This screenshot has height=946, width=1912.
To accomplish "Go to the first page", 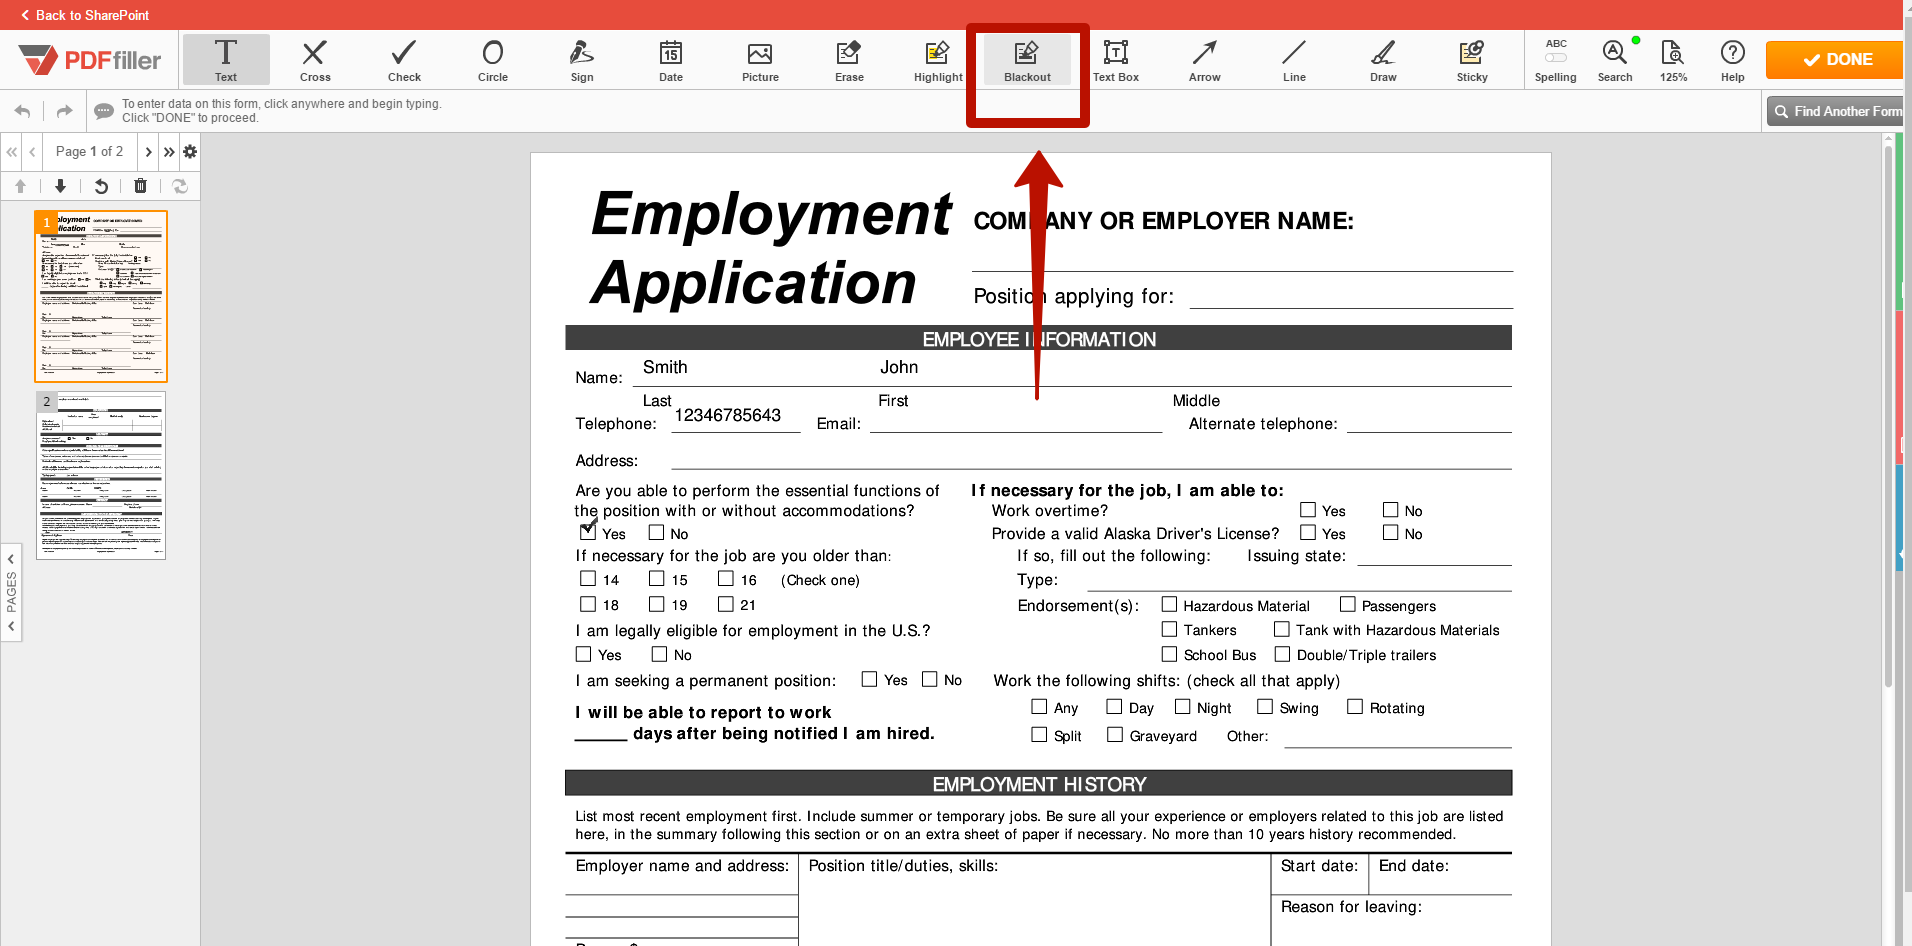I will 12,152.
